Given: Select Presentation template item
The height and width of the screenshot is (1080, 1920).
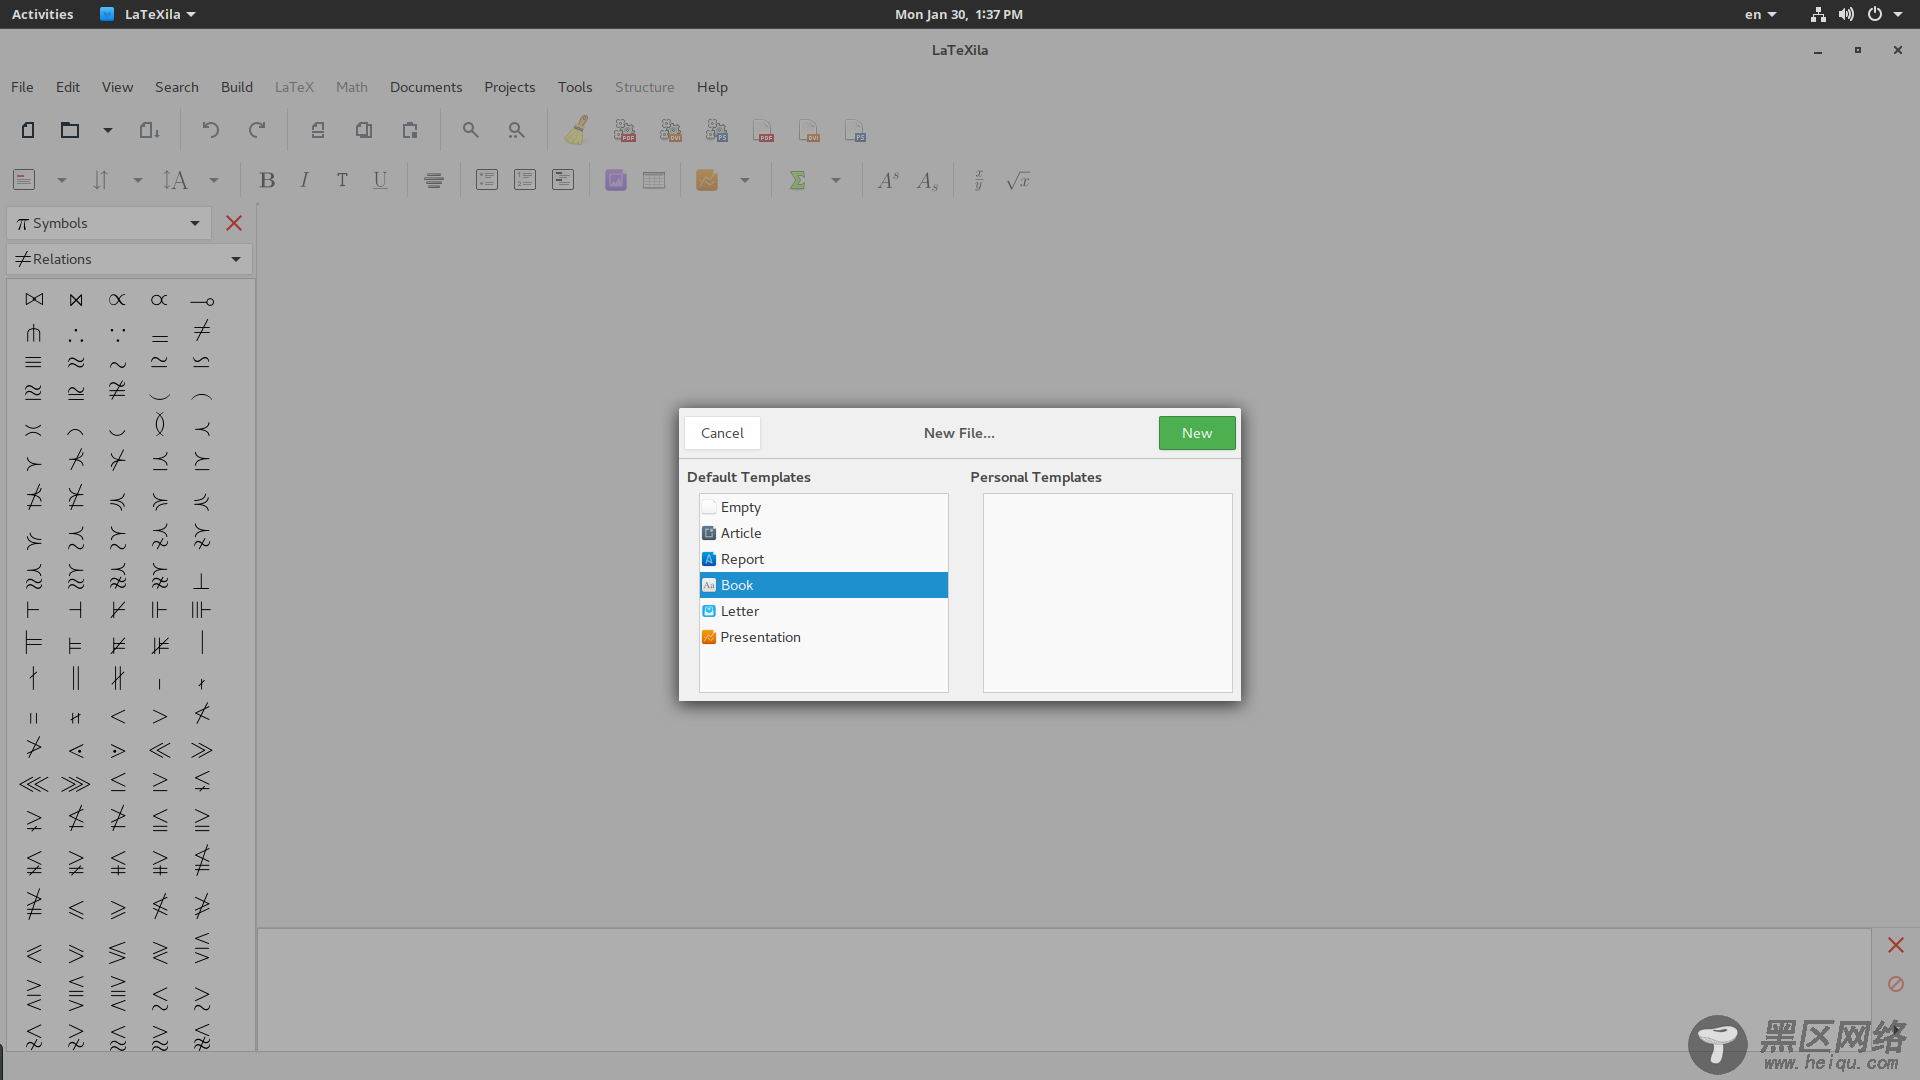Looking at the screenshot, I should pyautogui.click(x=761, y=637).
